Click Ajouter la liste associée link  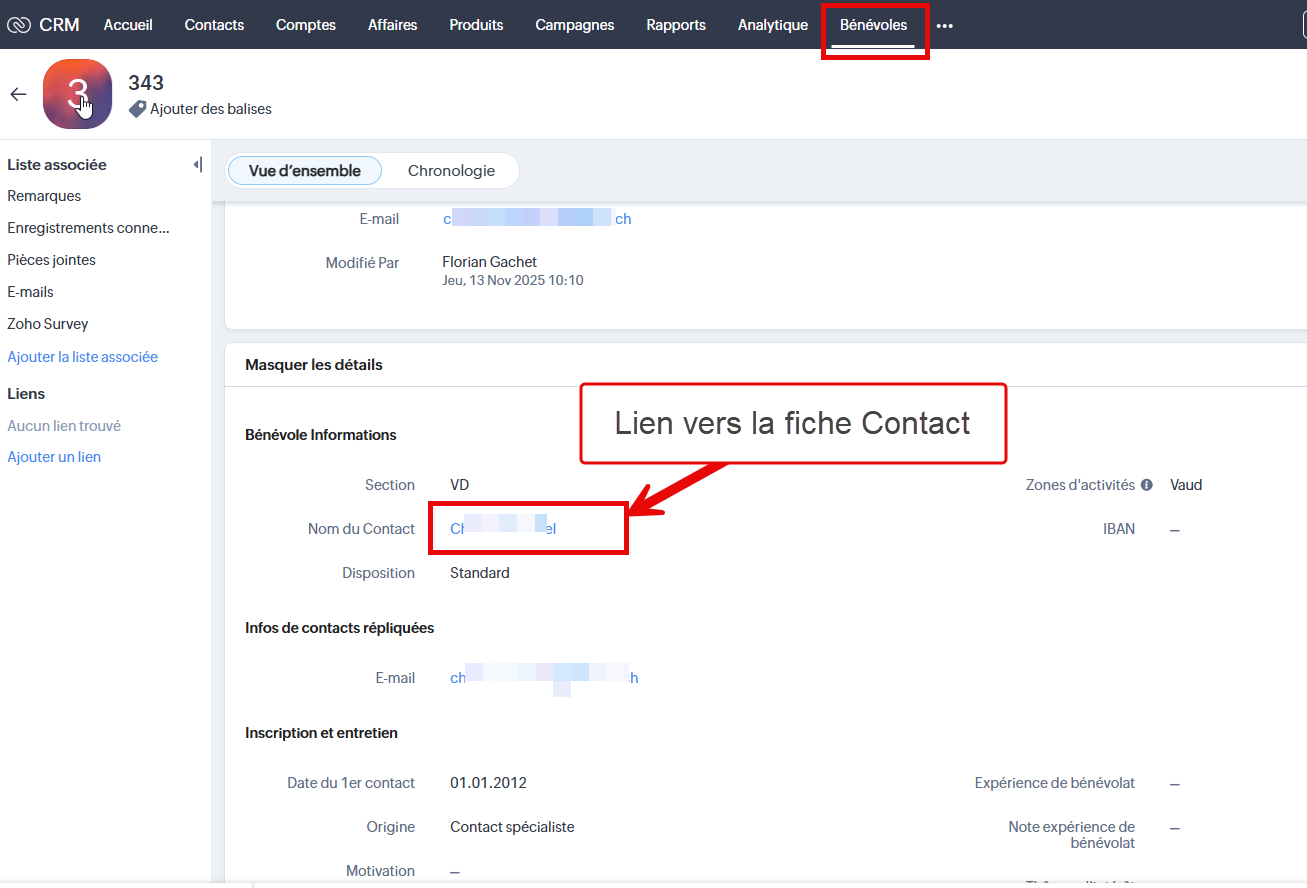click(82, 357)
